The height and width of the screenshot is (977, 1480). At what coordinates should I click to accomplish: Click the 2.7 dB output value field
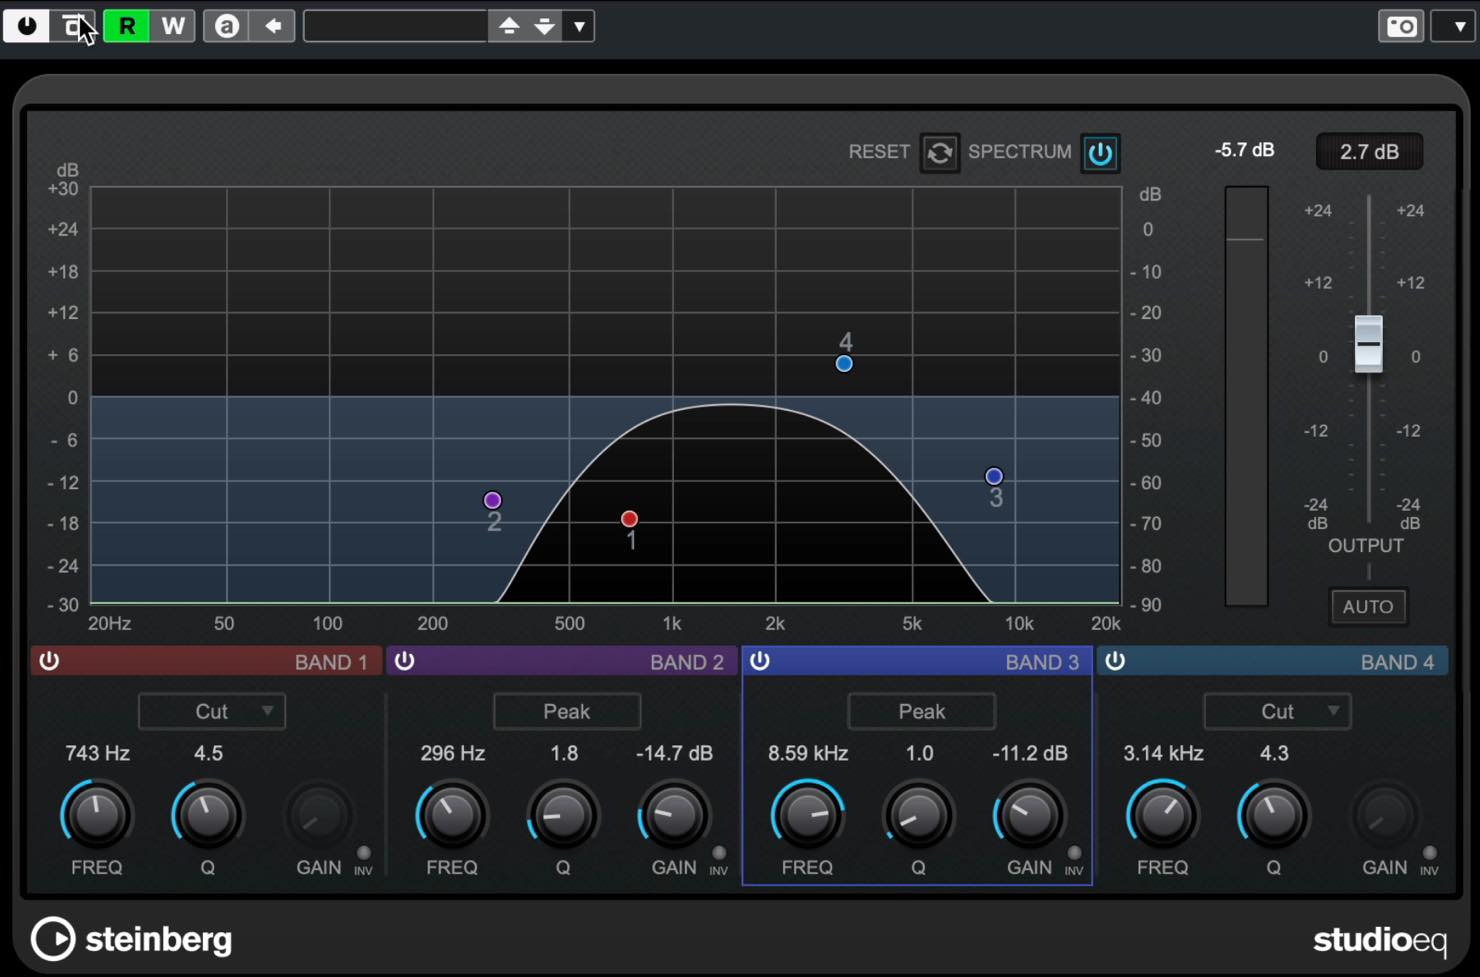tap(1369, 152)
